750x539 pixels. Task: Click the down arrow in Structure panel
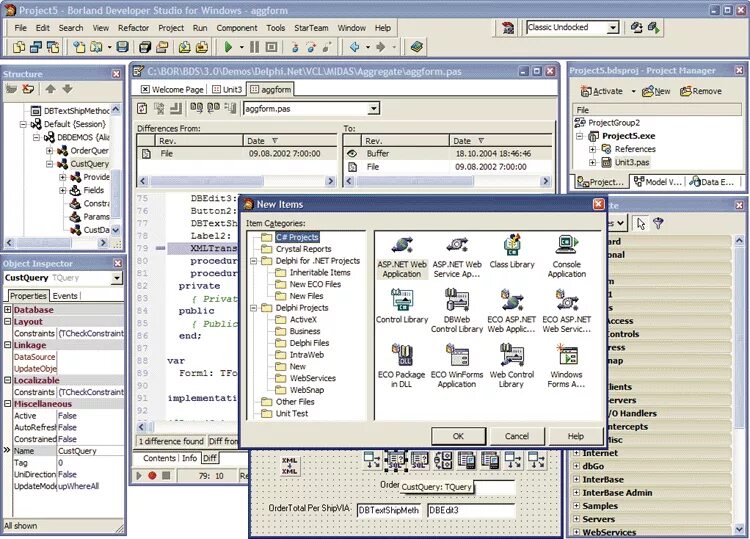coord(67,89)
